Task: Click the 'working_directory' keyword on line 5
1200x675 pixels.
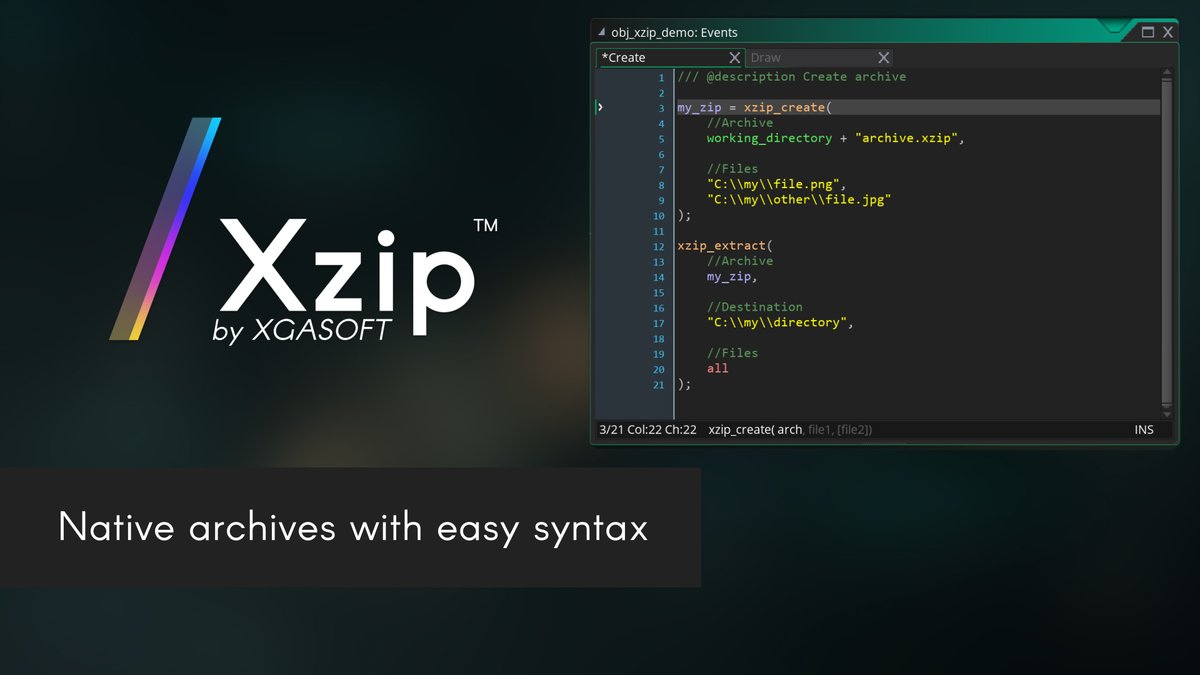Action: click(x=769, y=139)
